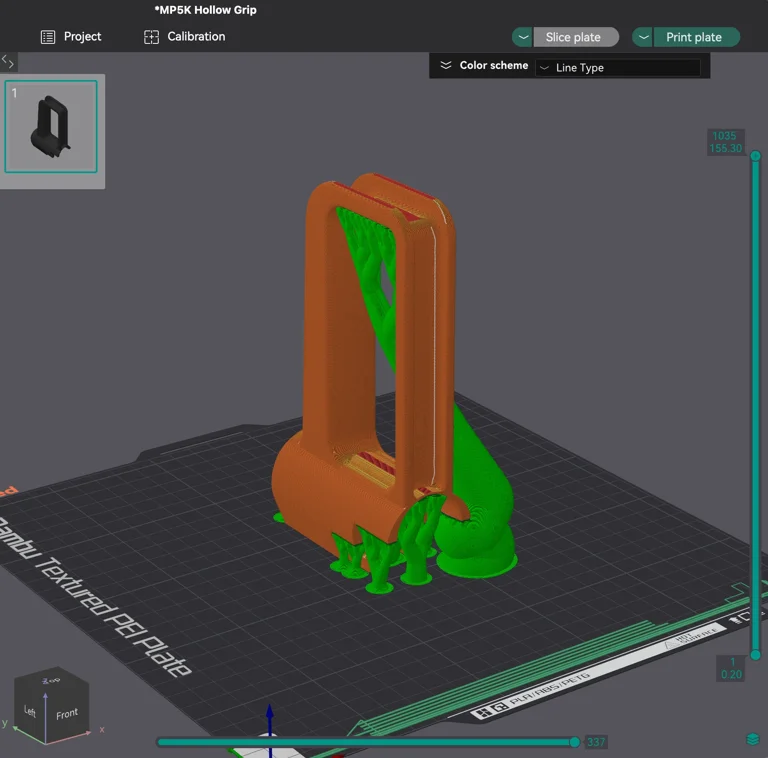
Task: Open the Project tab
Action: pos(82,37)
